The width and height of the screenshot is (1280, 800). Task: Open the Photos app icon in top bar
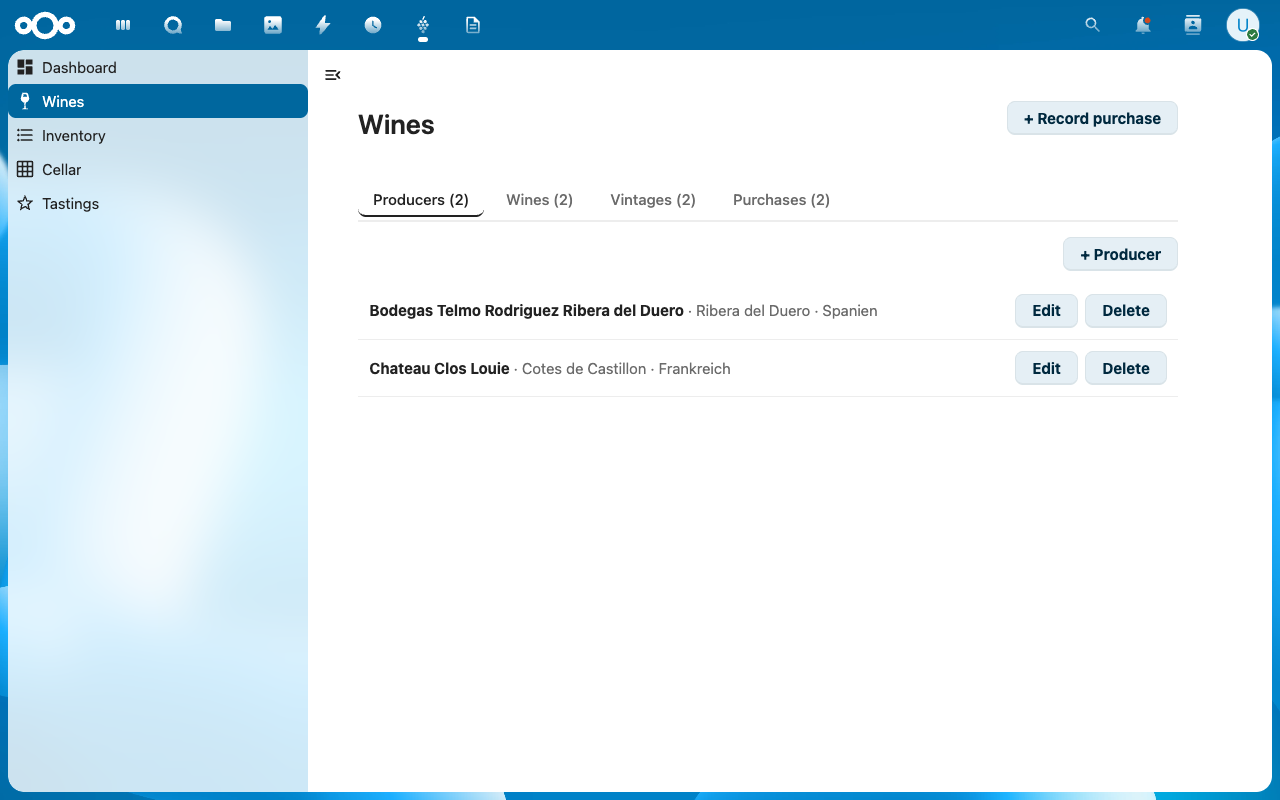273,25
